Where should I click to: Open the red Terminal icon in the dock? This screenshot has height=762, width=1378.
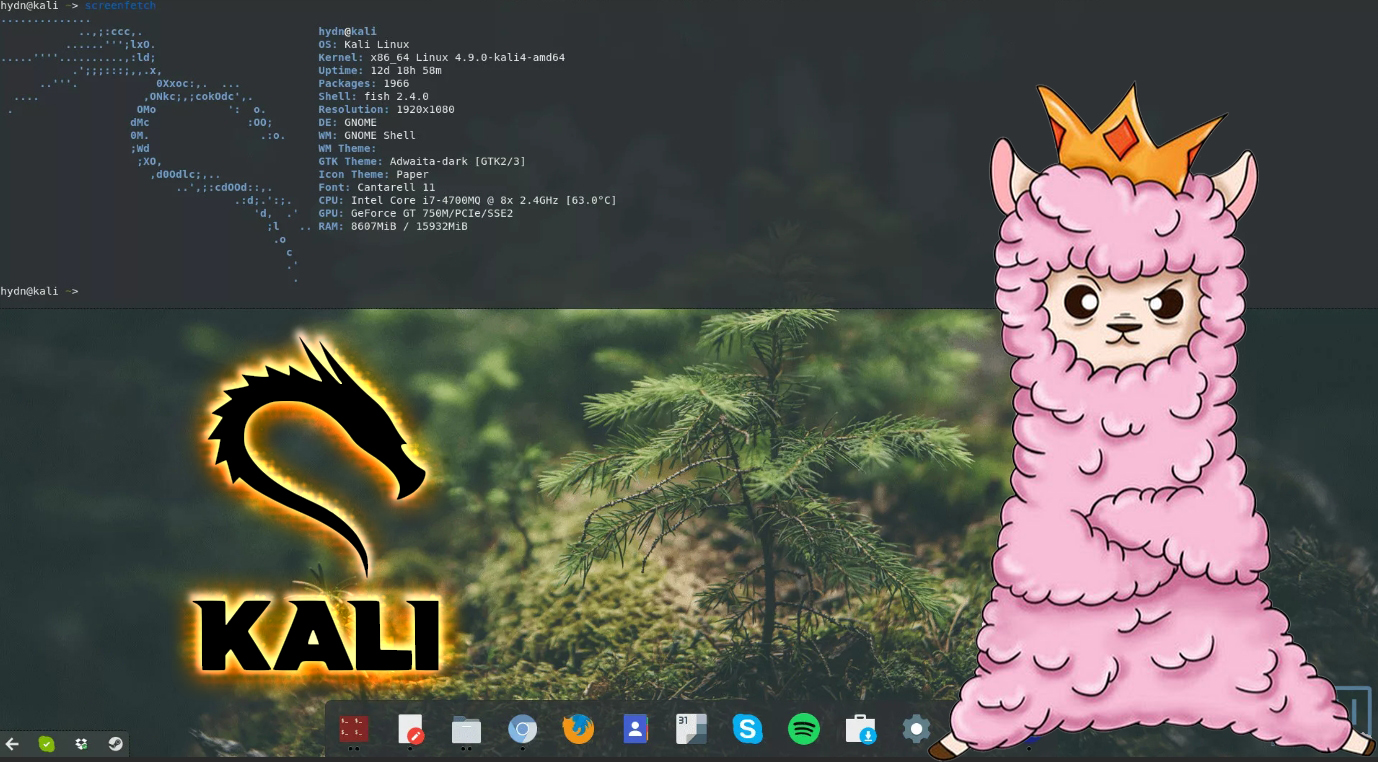[x=354, y=729]
